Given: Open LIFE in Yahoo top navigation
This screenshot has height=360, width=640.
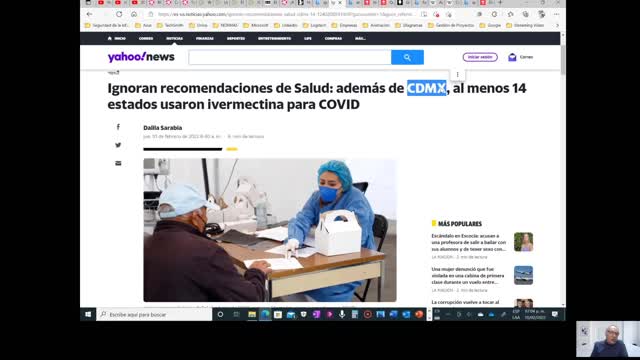Looking at the screenshot, I should [x=308, y=38].
